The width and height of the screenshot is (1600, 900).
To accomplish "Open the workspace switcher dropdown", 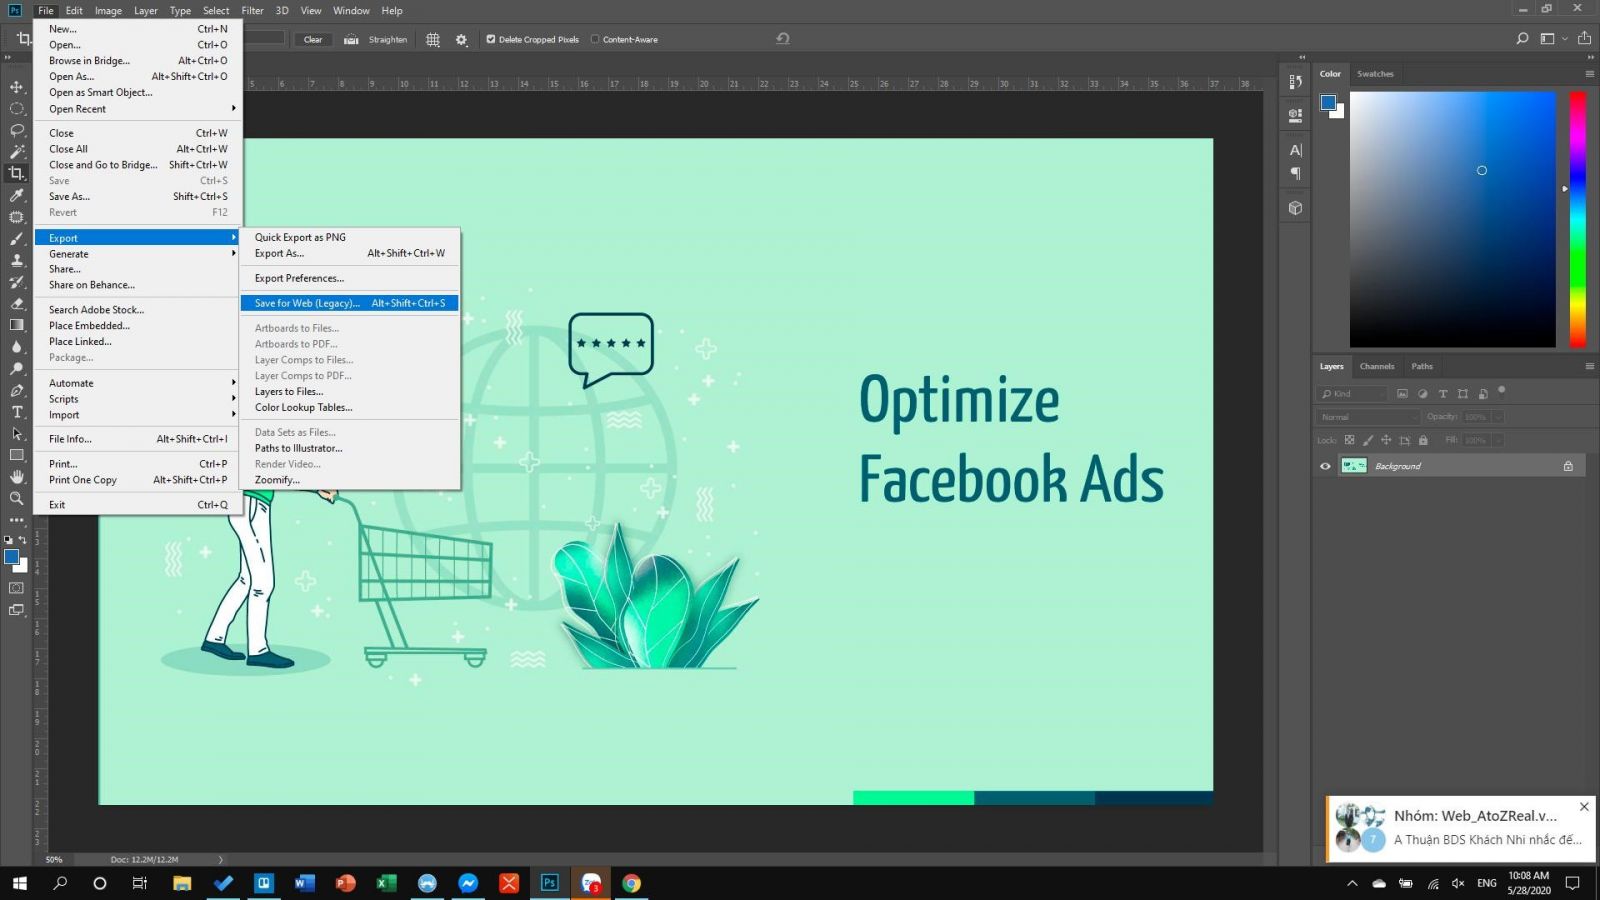I will (1553, 39).
